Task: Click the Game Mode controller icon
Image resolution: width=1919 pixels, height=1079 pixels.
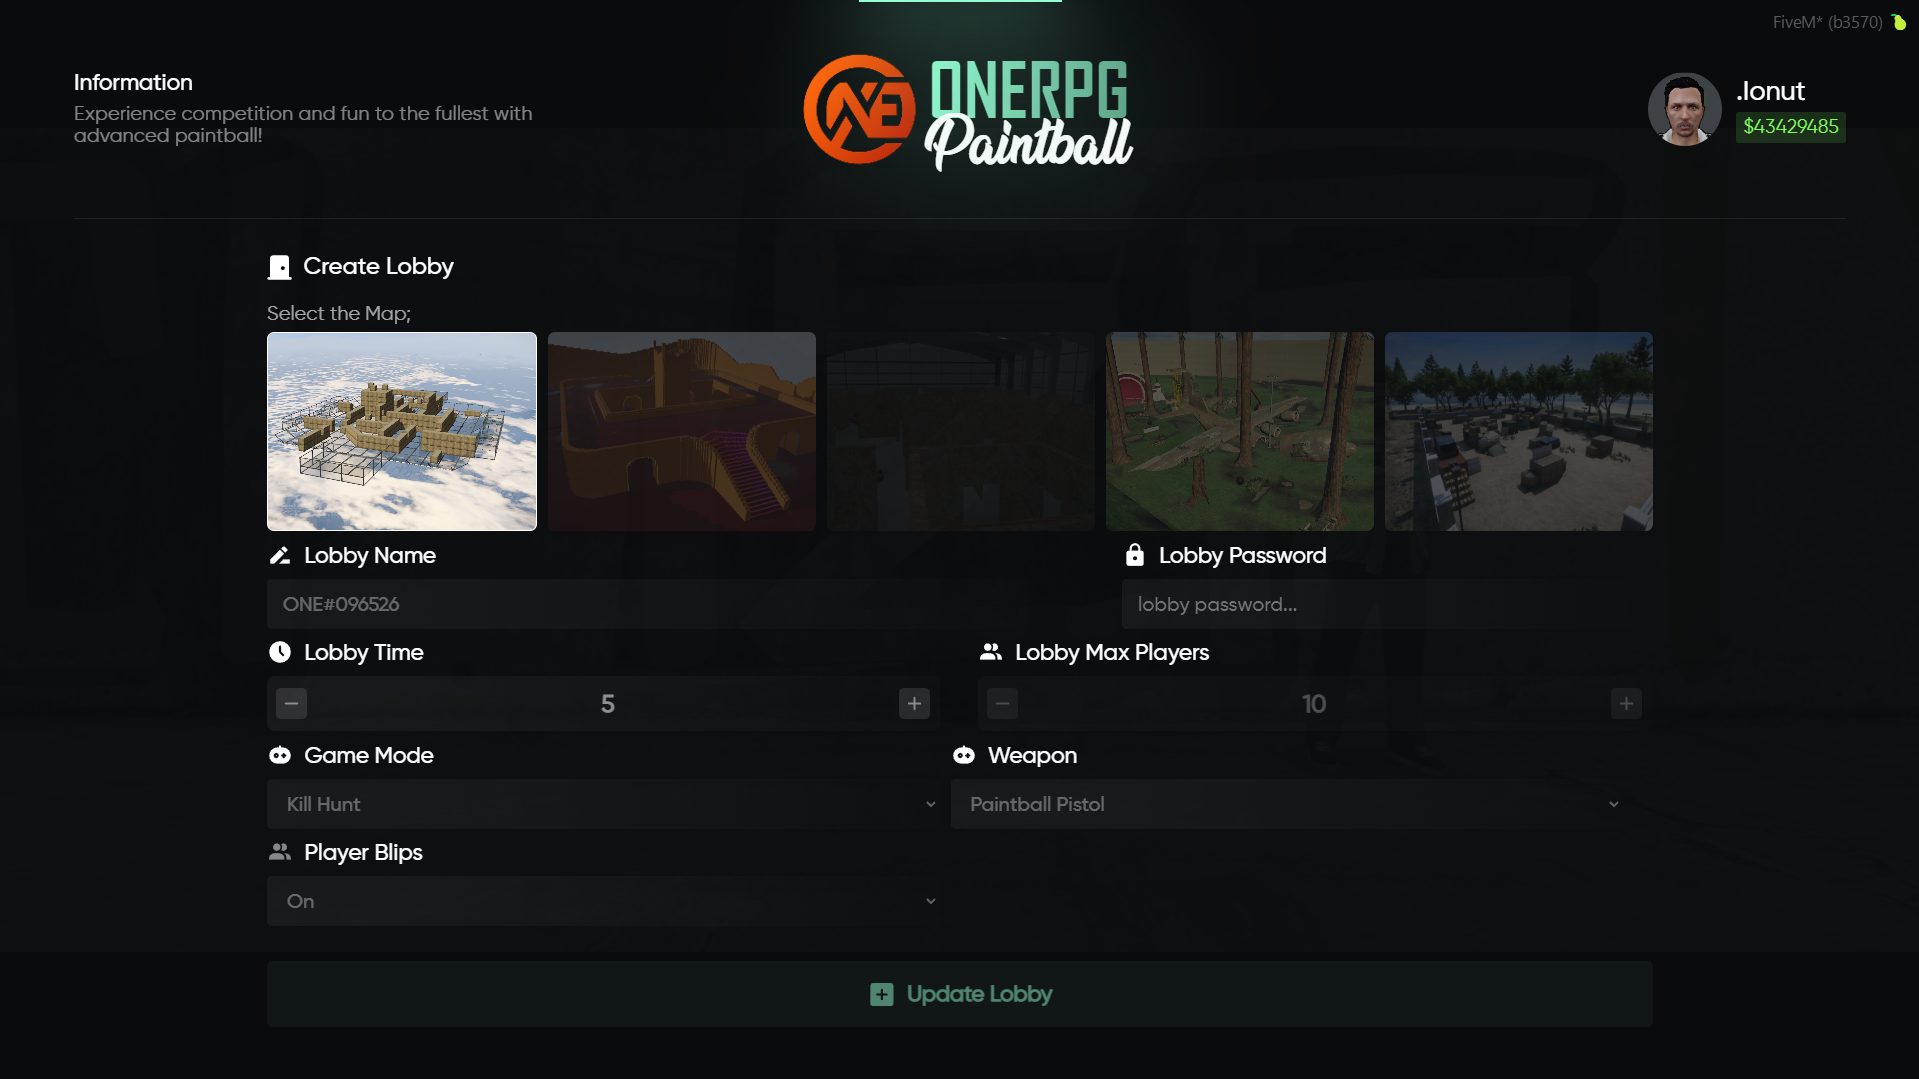Action: pos(280,755)
